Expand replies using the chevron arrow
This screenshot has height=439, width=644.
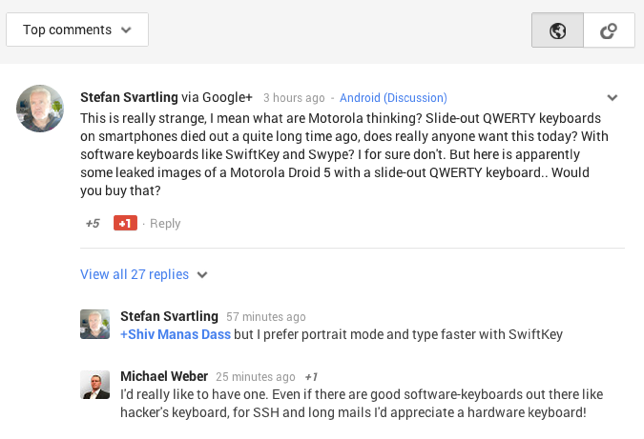[x=202, y=275]
